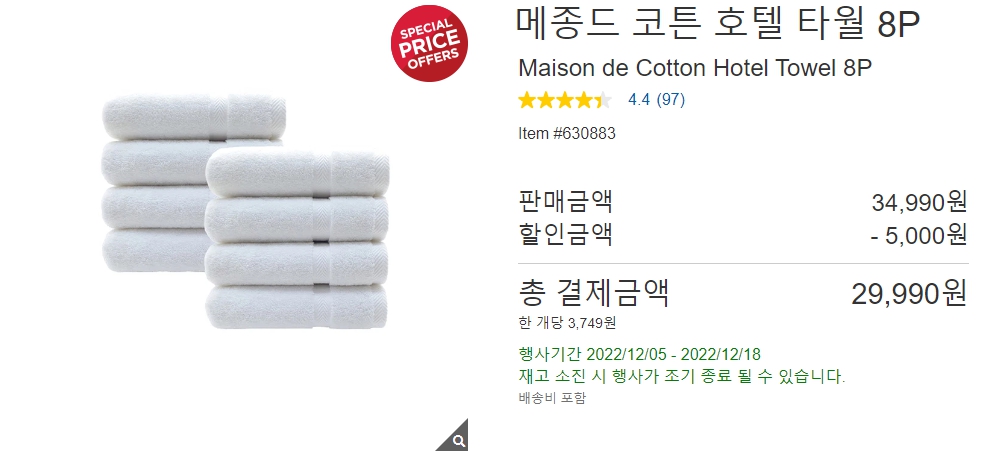The height and width of the screenshot is (451, 1002).
Task: Click the star rating icons
Action: point(565,100)
